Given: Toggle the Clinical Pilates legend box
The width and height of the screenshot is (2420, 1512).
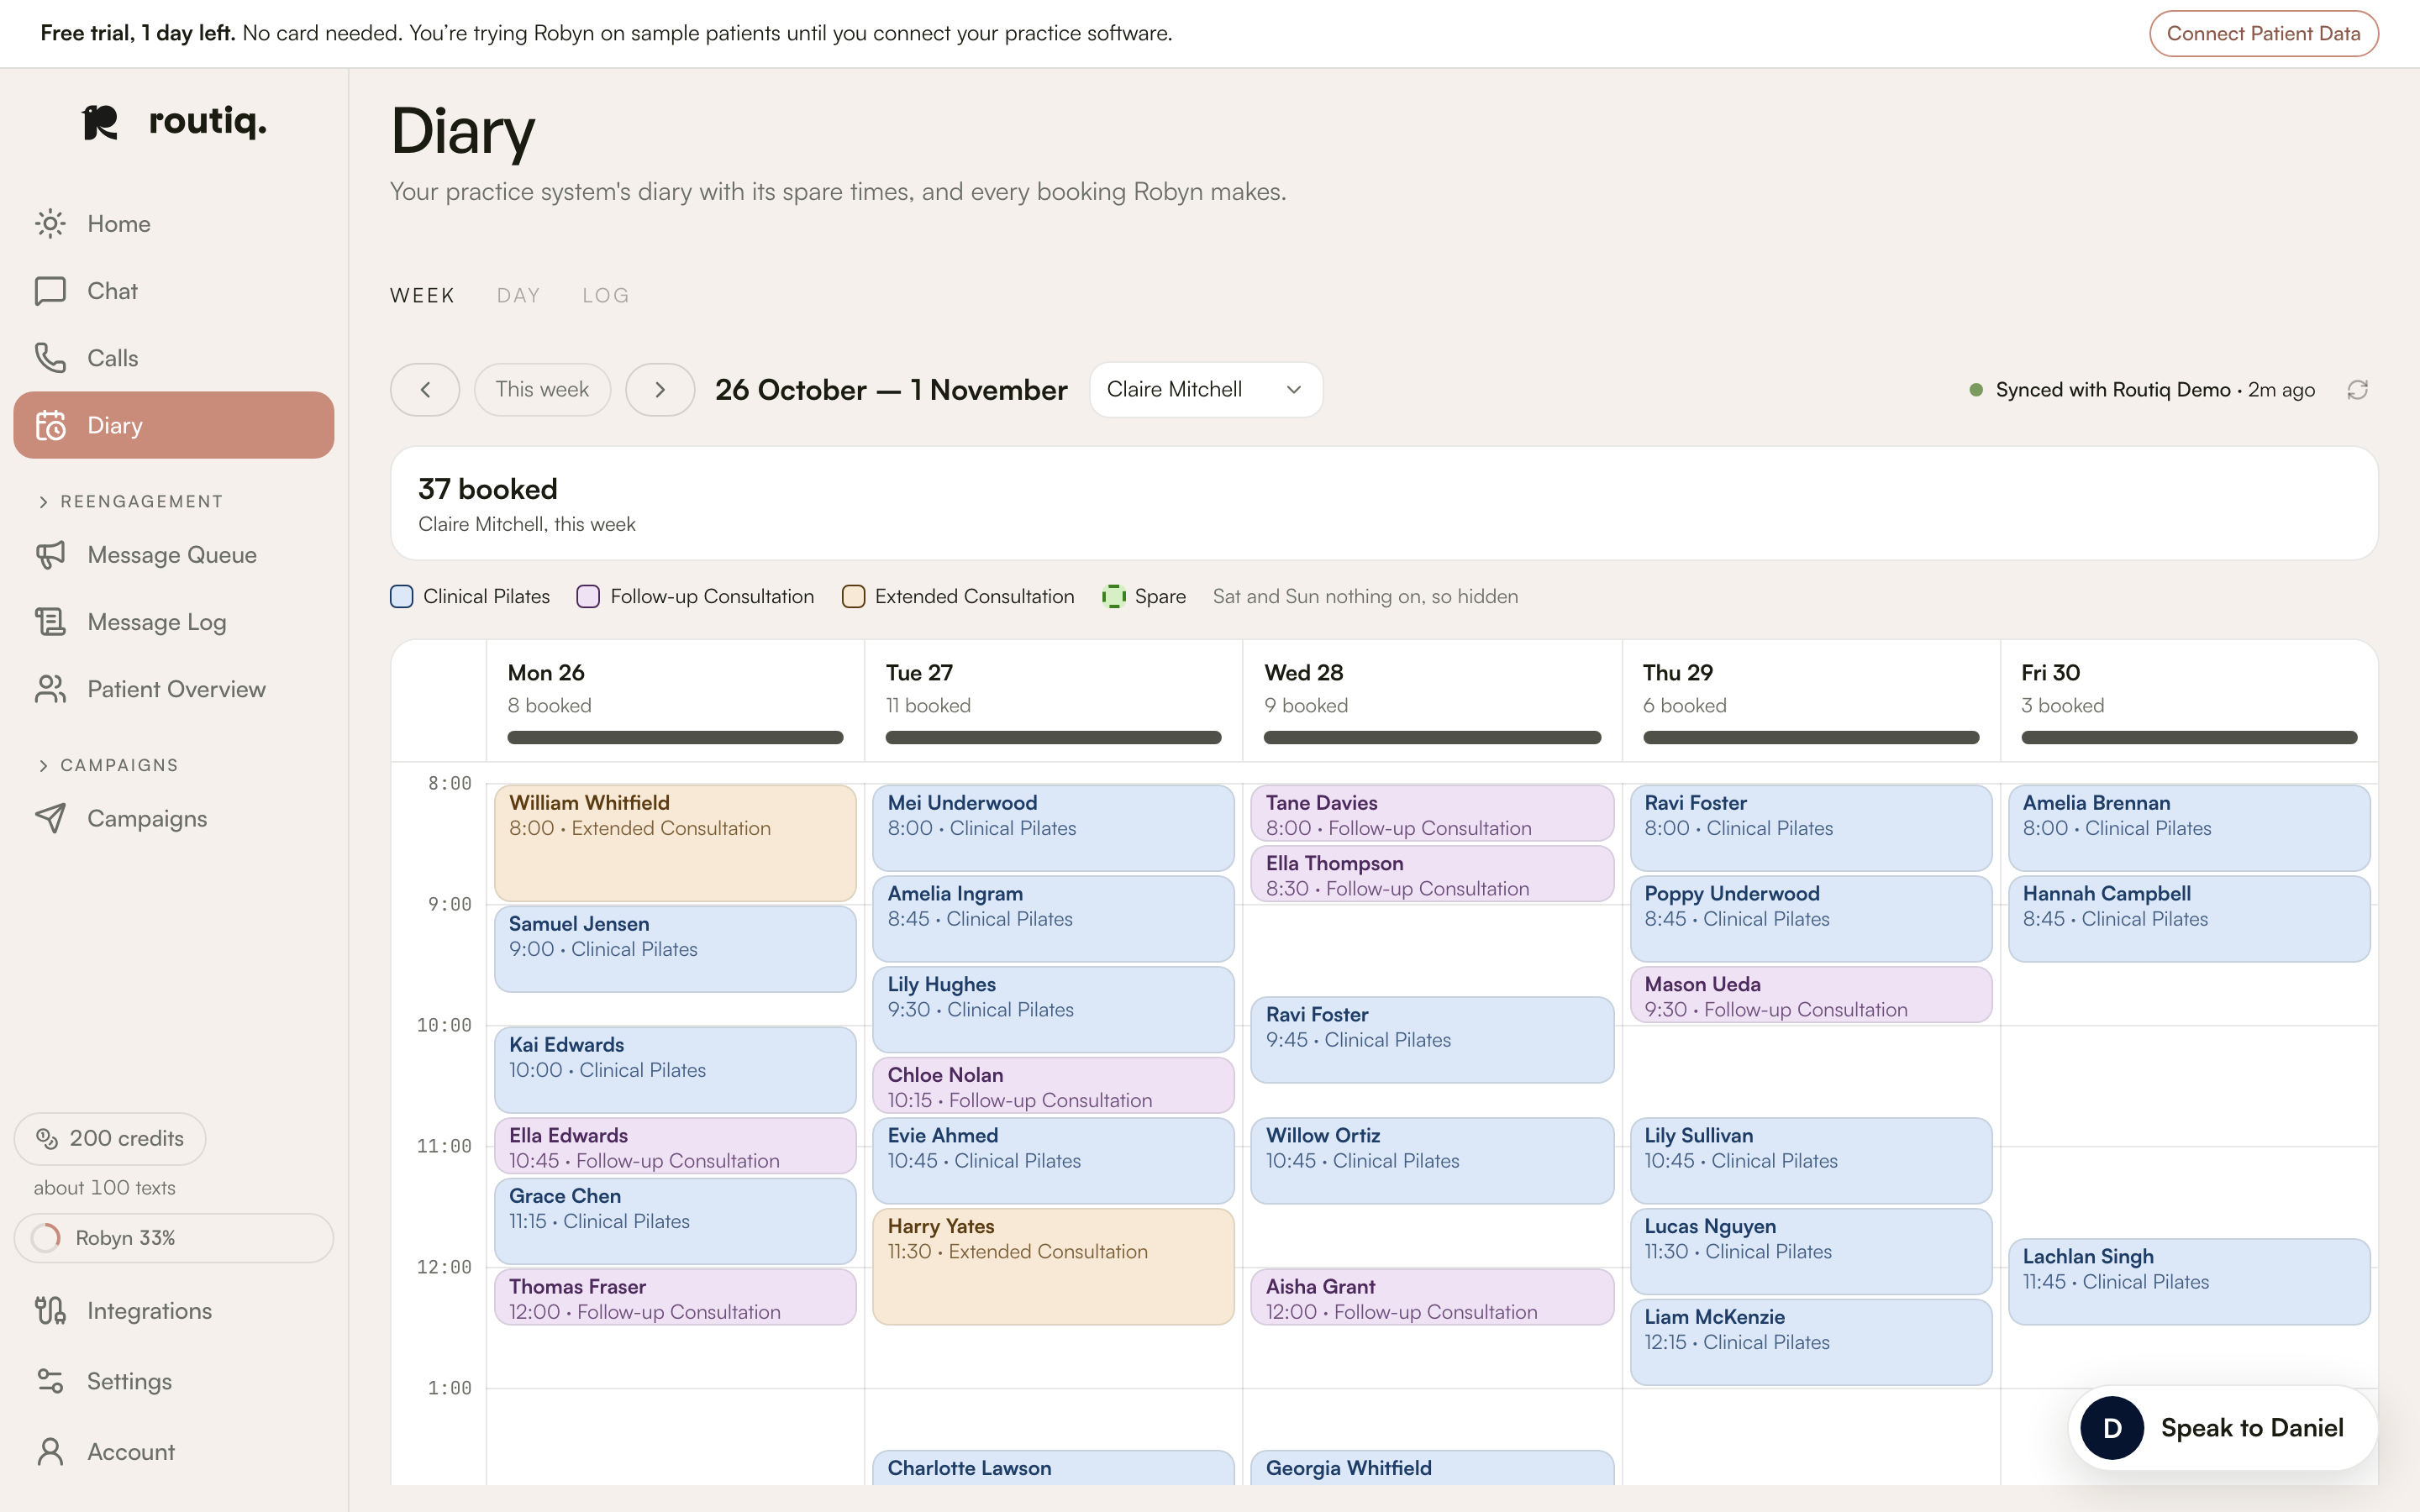Looking at the screenshot, I should [401, 597].
